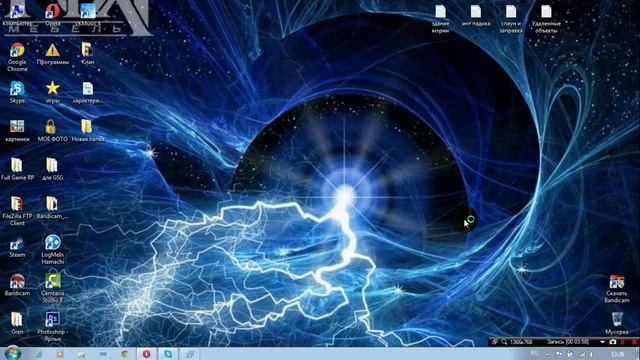Launch Google Chrome from the desktop
This screenshot has width=640, height=360.
17,57
